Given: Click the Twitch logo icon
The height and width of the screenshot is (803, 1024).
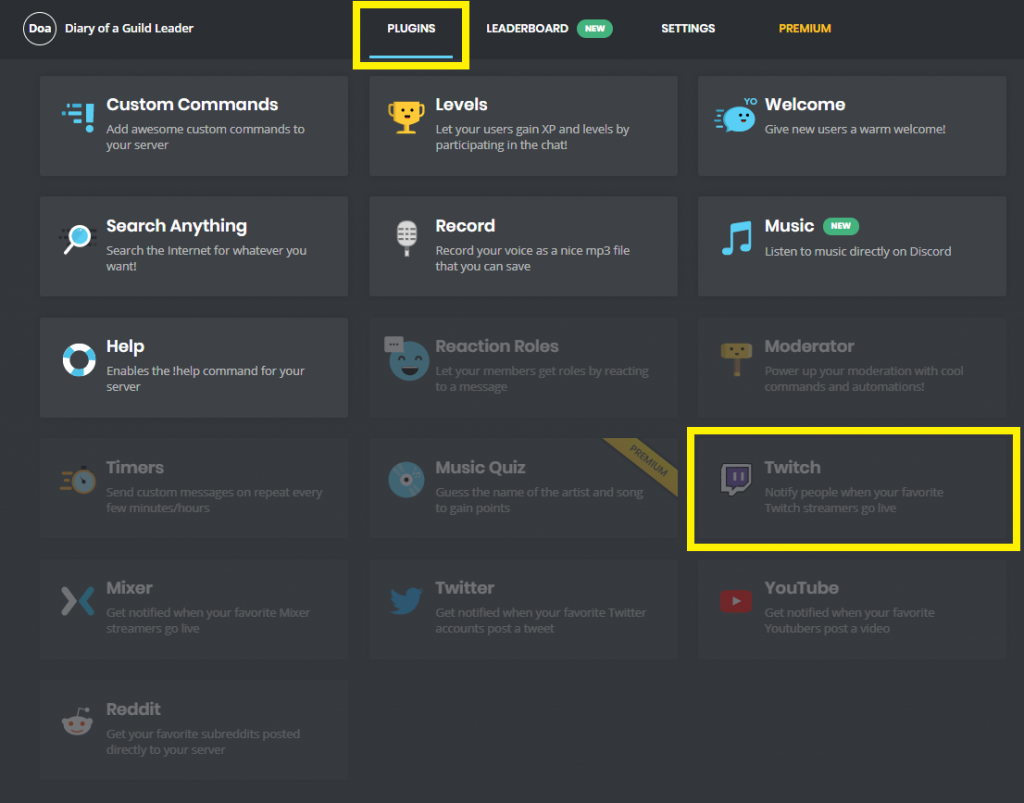Looking at the screenshot, I should tap(736, 479).
